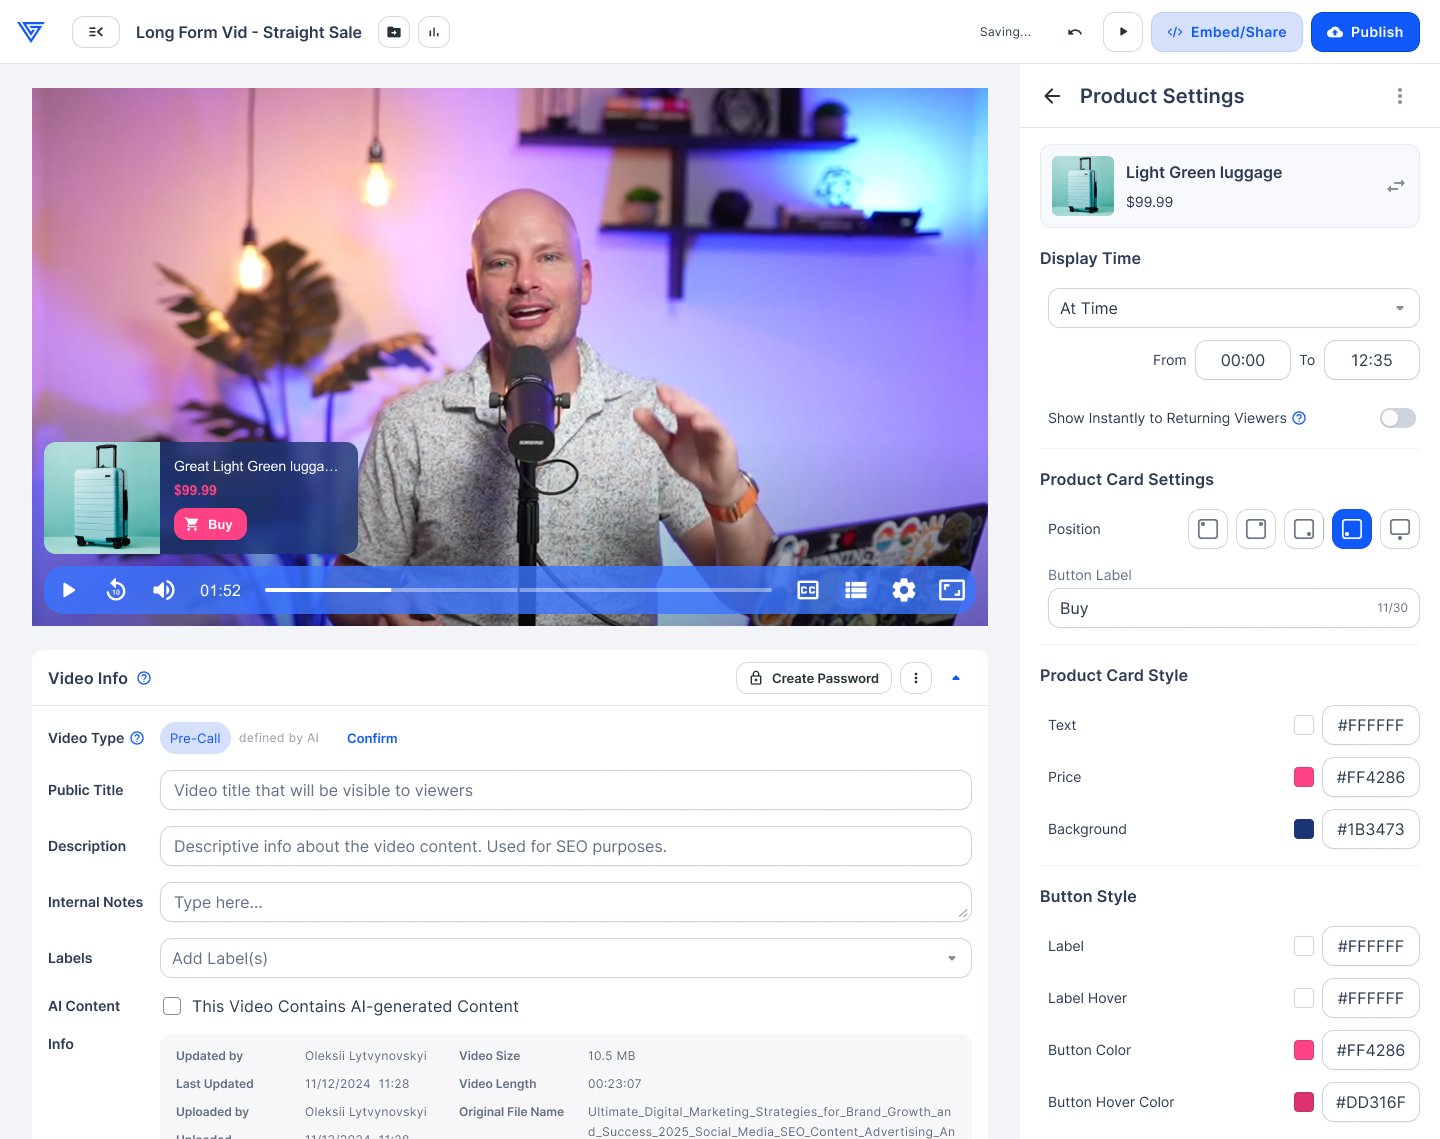This screenshot has width=1440, height=1139.
Task: Click the Buy button on product card
Action: pos(210,524)
